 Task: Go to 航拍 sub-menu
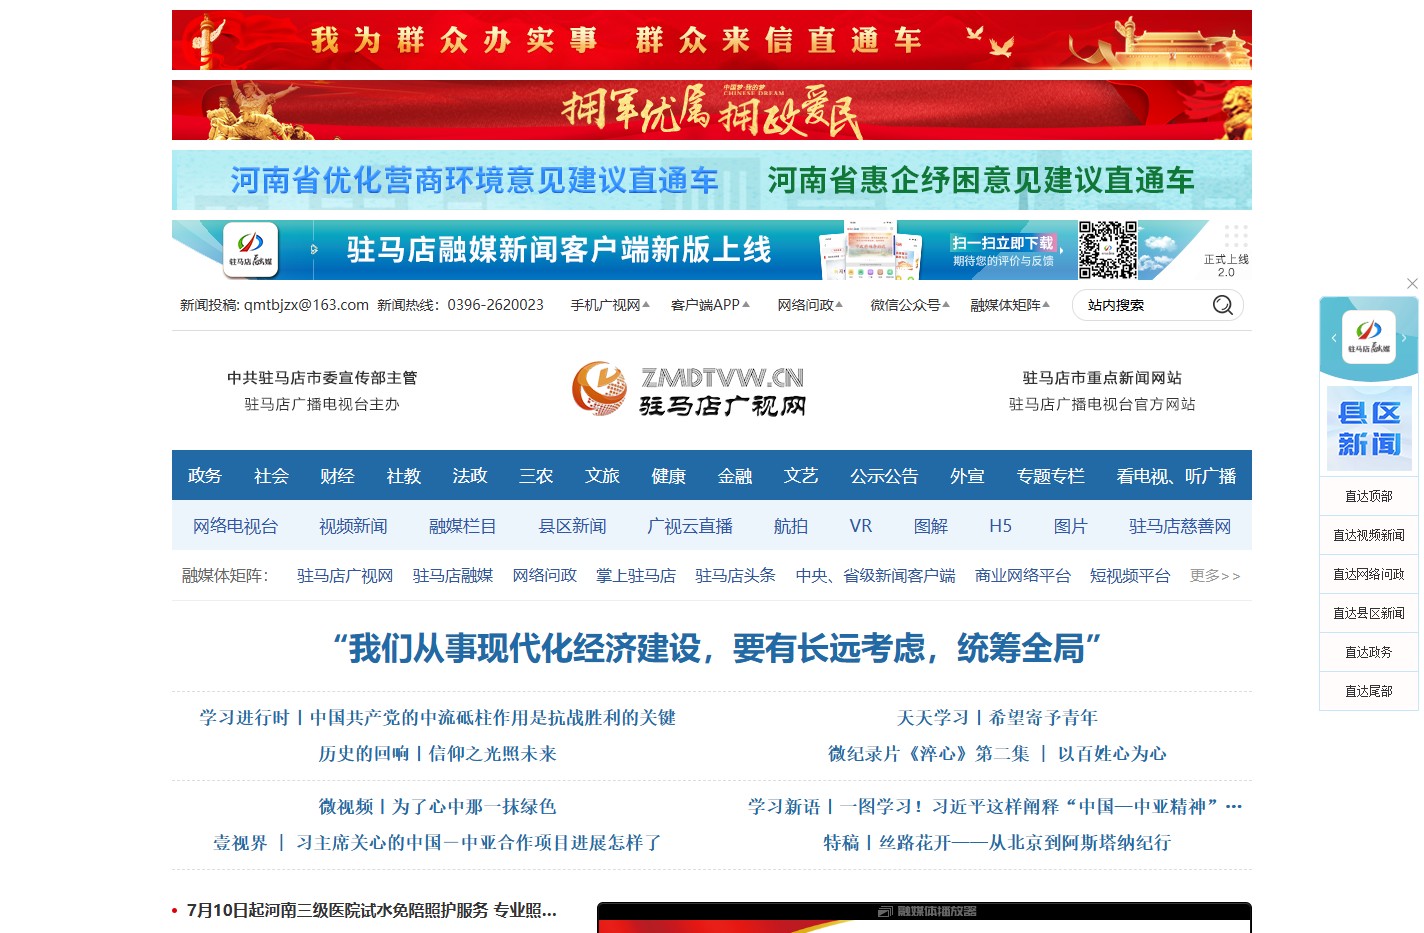[791, 526]
